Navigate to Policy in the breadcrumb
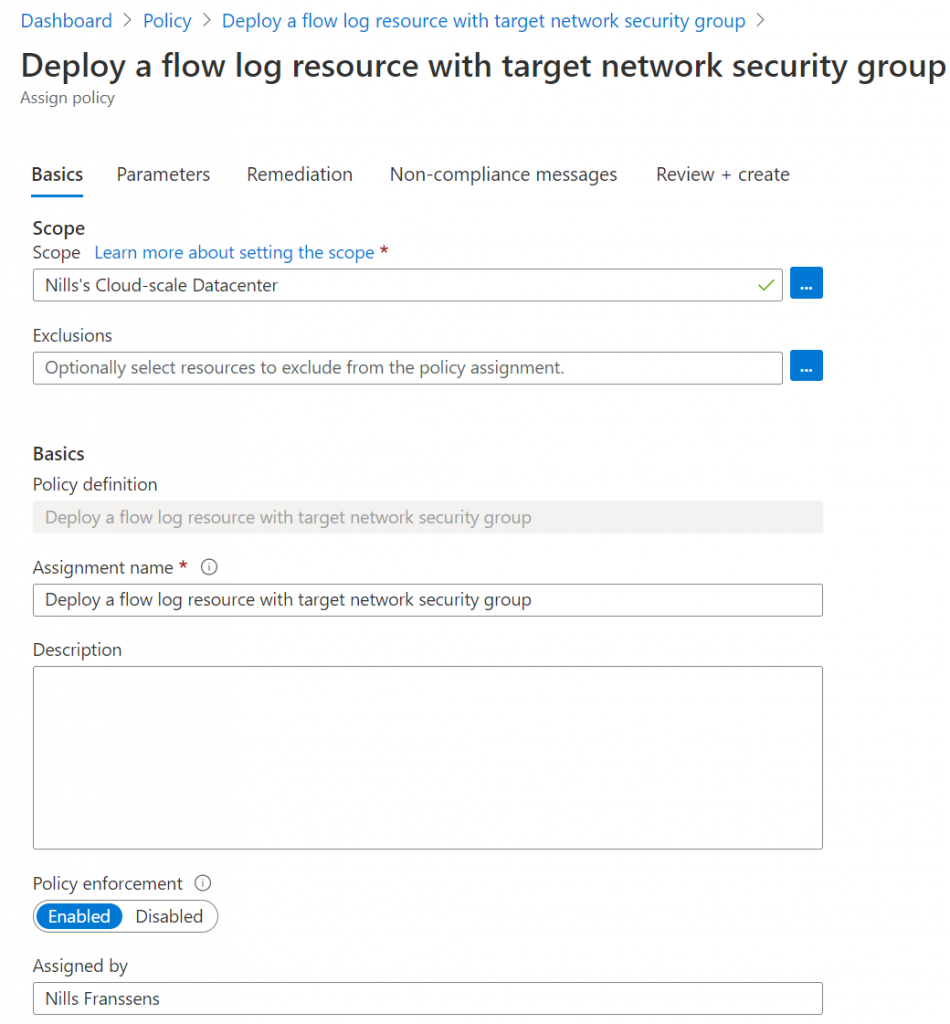 168,21
